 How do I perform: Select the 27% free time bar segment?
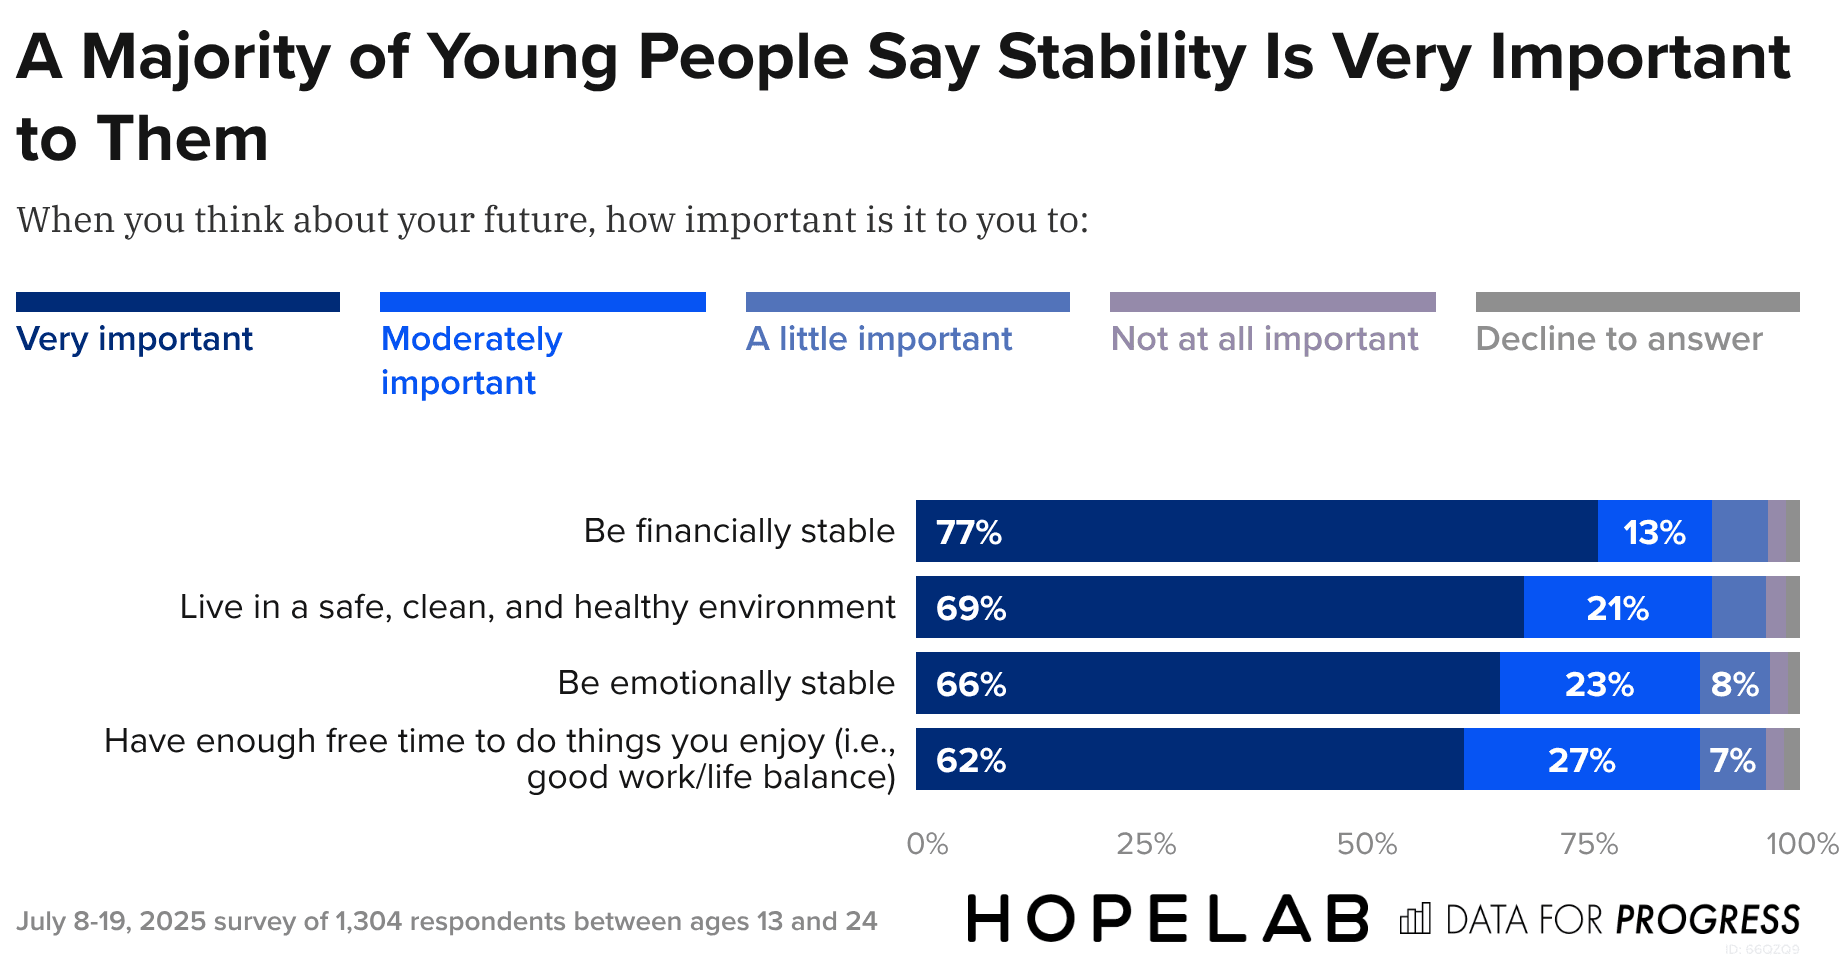[1581, 759]
